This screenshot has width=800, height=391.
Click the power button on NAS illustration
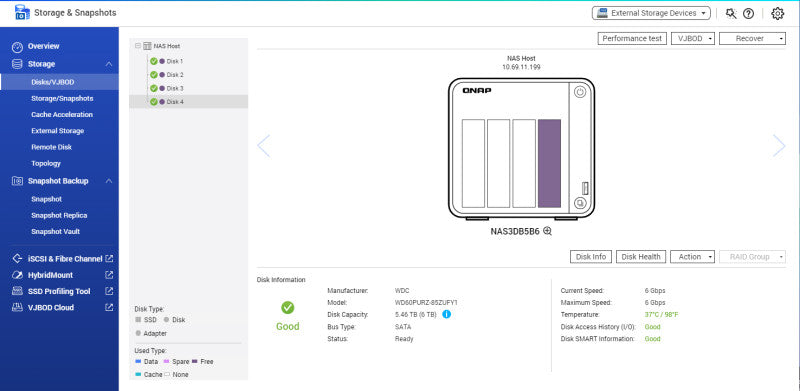pyautogui.click(x=580, y=92)
